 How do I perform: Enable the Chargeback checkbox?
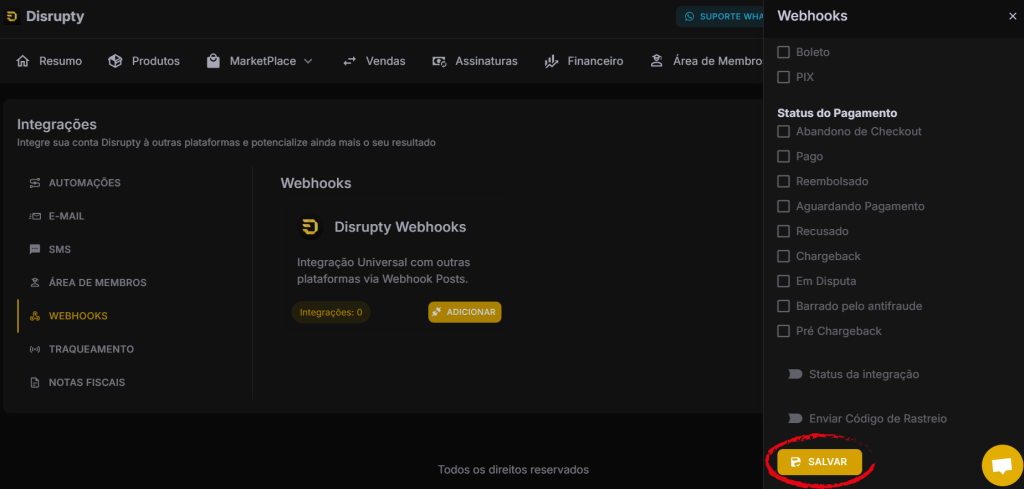click(783, 256)
